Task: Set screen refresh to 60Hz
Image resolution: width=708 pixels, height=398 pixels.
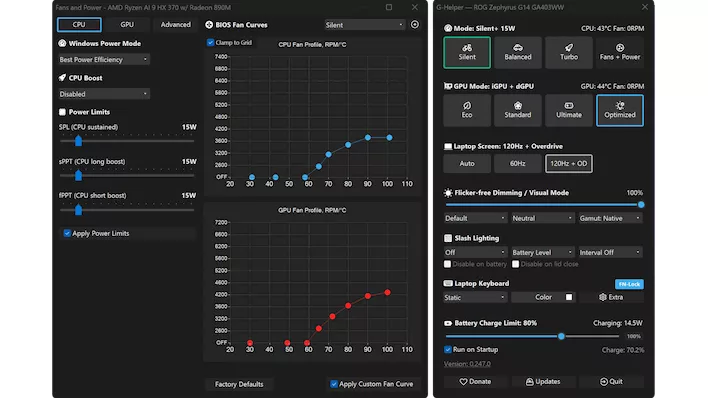Action: 518,164
